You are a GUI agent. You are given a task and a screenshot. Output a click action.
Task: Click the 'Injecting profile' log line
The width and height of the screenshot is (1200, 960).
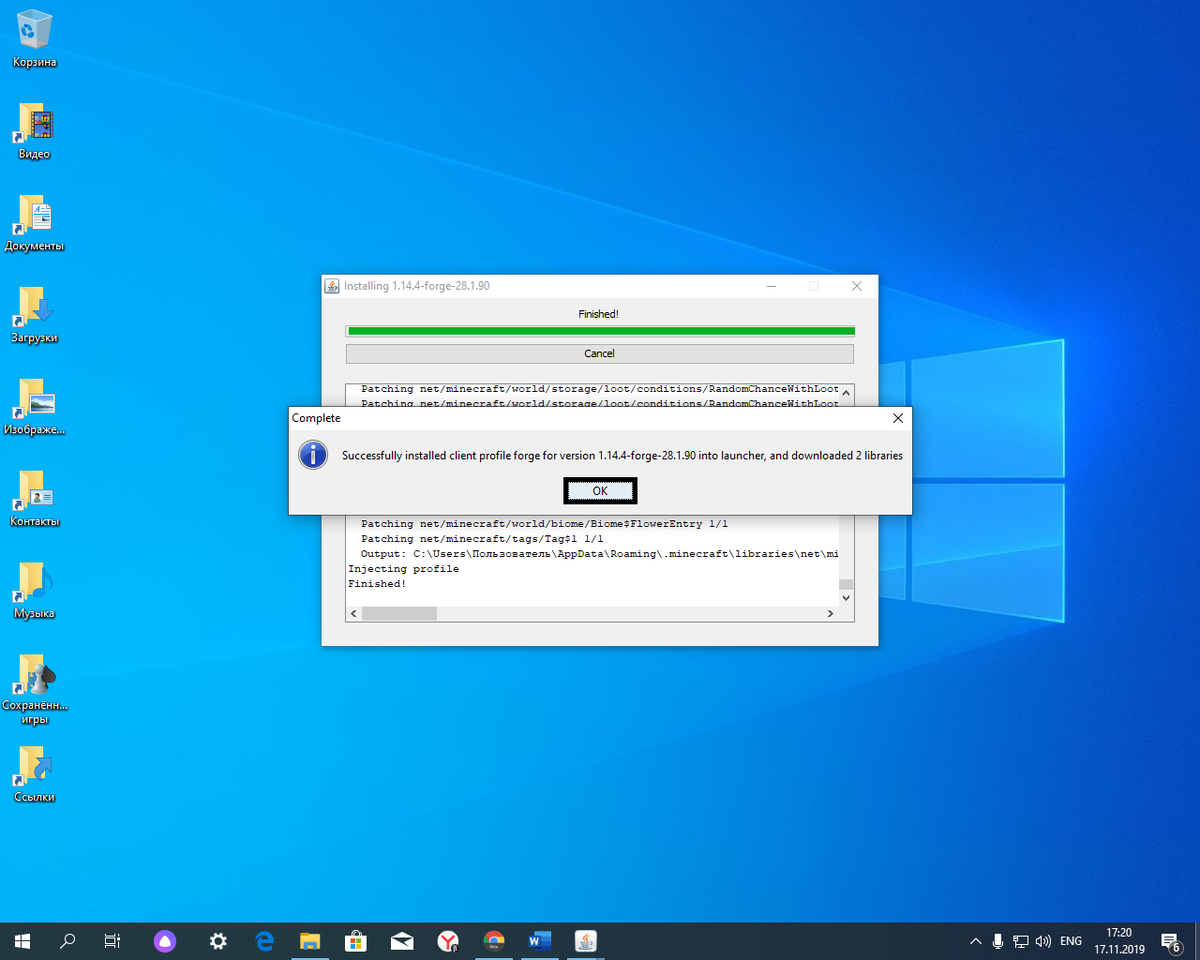pyautogui.click(x=403, y=569)
